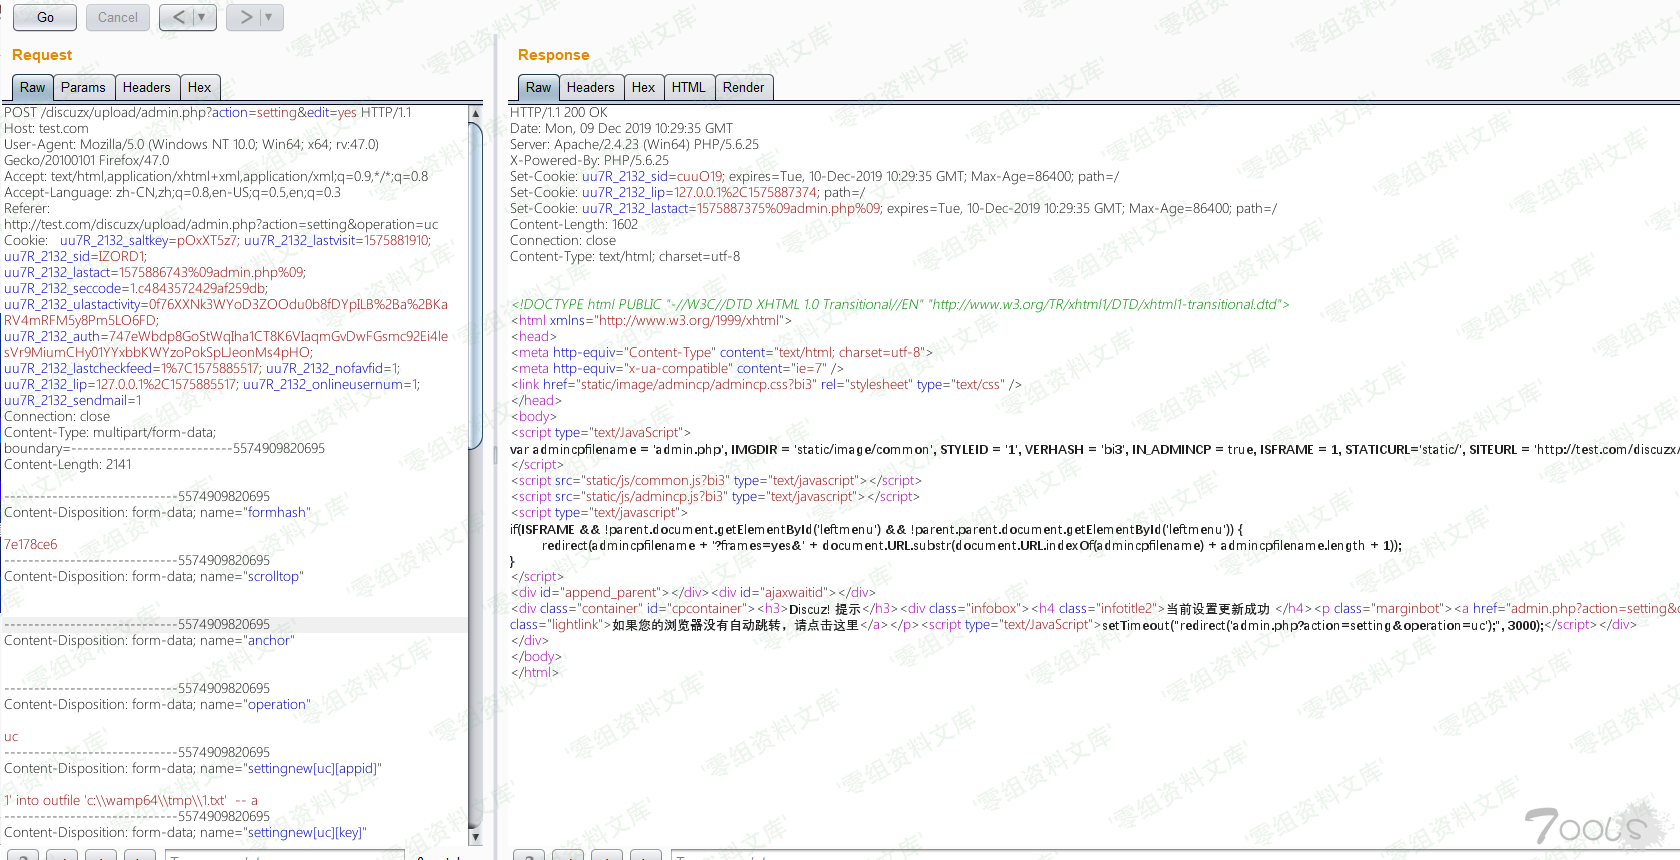Open the Request Headers tab
Image resolution: width=1680 pixels, height=860 pixels.
click(146, 88)
